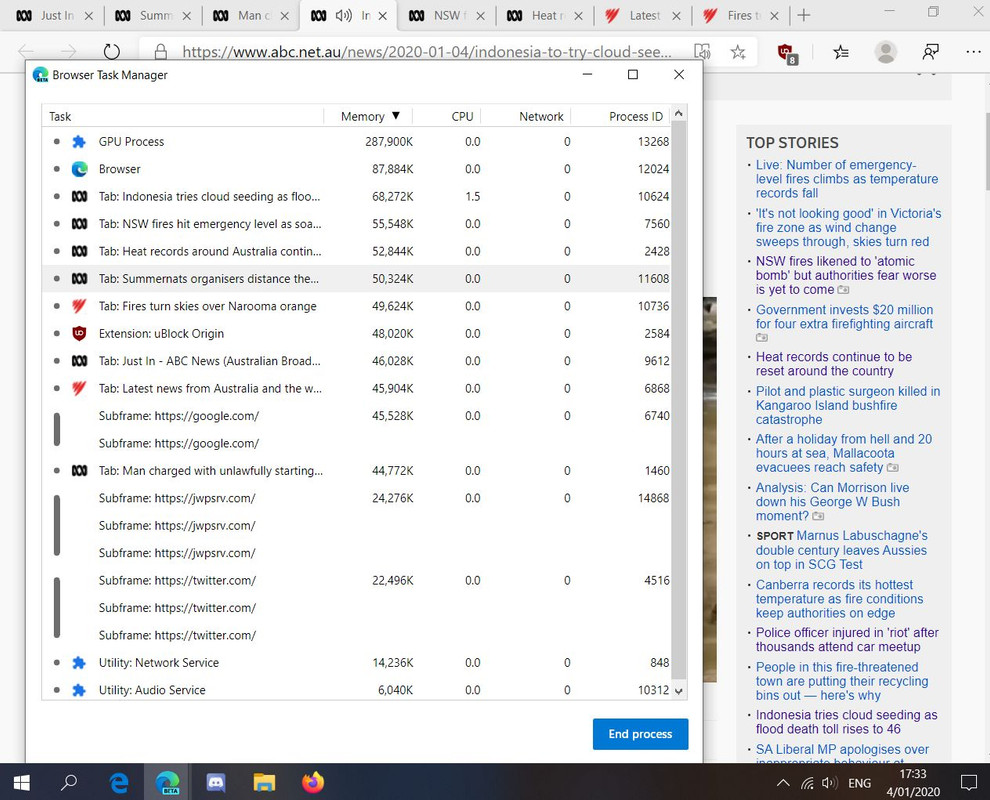Sort by CPU column header
The image size is (990, 800).
[x=462, y=116]
